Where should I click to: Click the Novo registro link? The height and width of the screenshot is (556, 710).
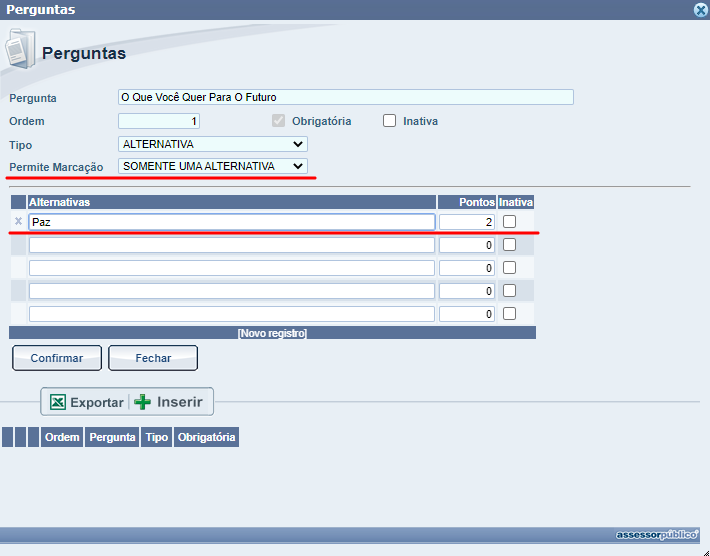click(x=272, y=333)
